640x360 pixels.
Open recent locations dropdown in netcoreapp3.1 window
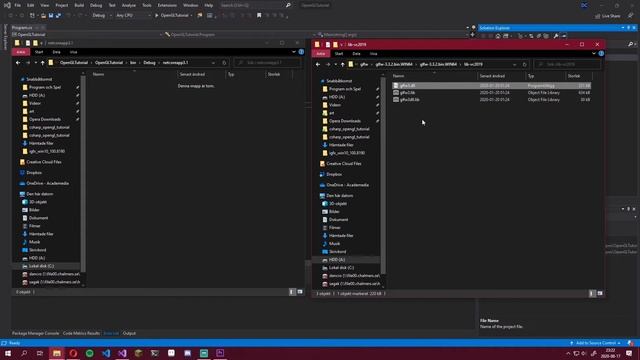tap(36, 63)
